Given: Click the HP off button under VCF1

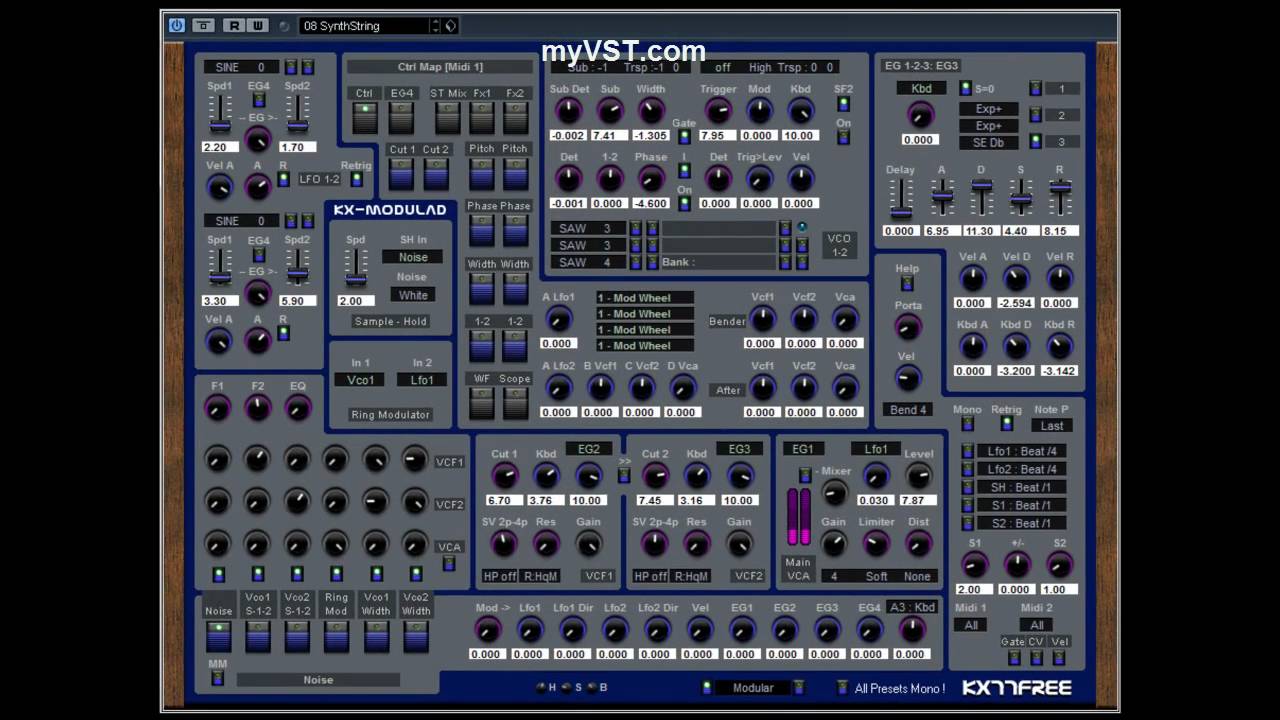Looking at the screenshot, I should (500, 576).
